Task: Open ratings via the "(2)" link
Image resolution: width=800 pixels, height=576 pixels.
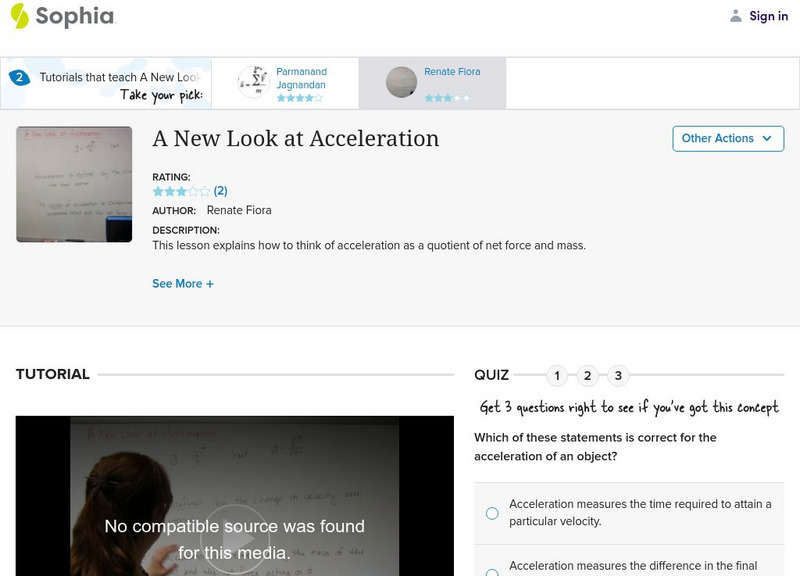Action: 222,189
